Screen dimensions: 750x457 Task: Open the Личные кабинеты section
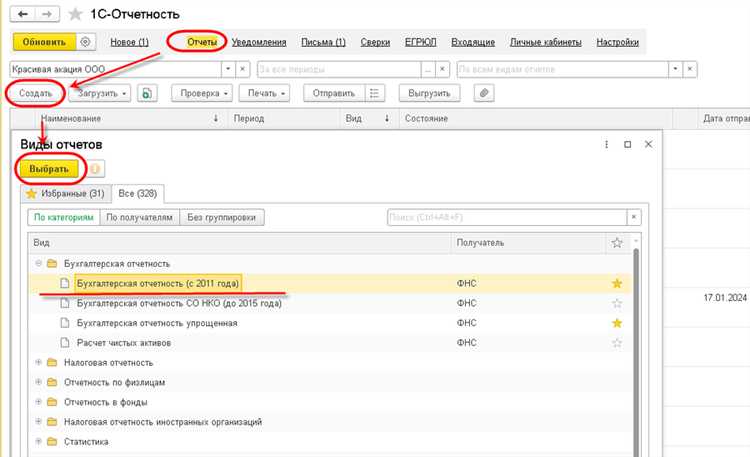click(x=546, y=42)
